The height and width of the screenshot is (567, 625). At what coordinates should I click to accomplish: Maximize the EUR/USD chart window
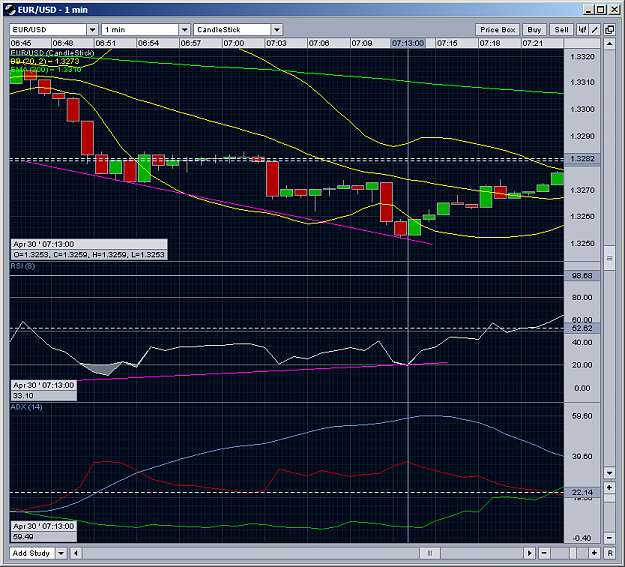point(601,10)
